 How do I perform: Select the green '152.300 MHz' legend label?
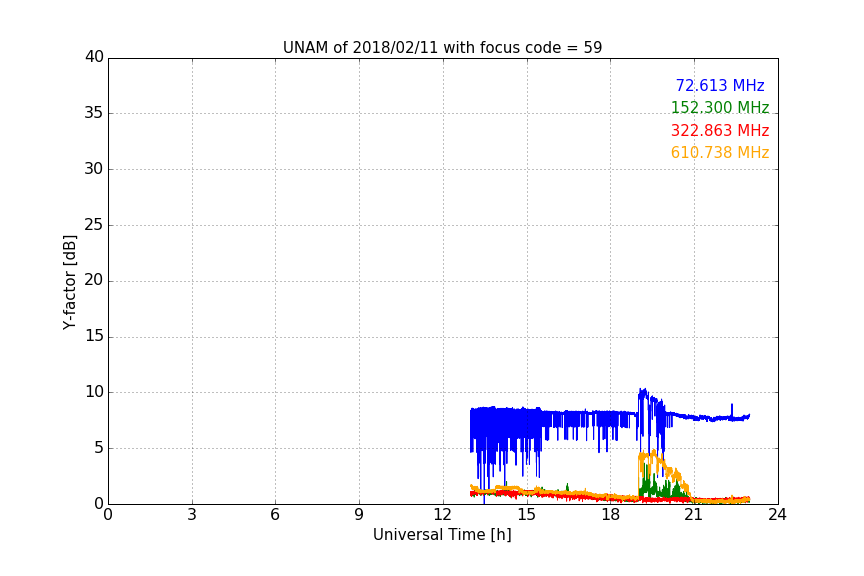(720, 107)
